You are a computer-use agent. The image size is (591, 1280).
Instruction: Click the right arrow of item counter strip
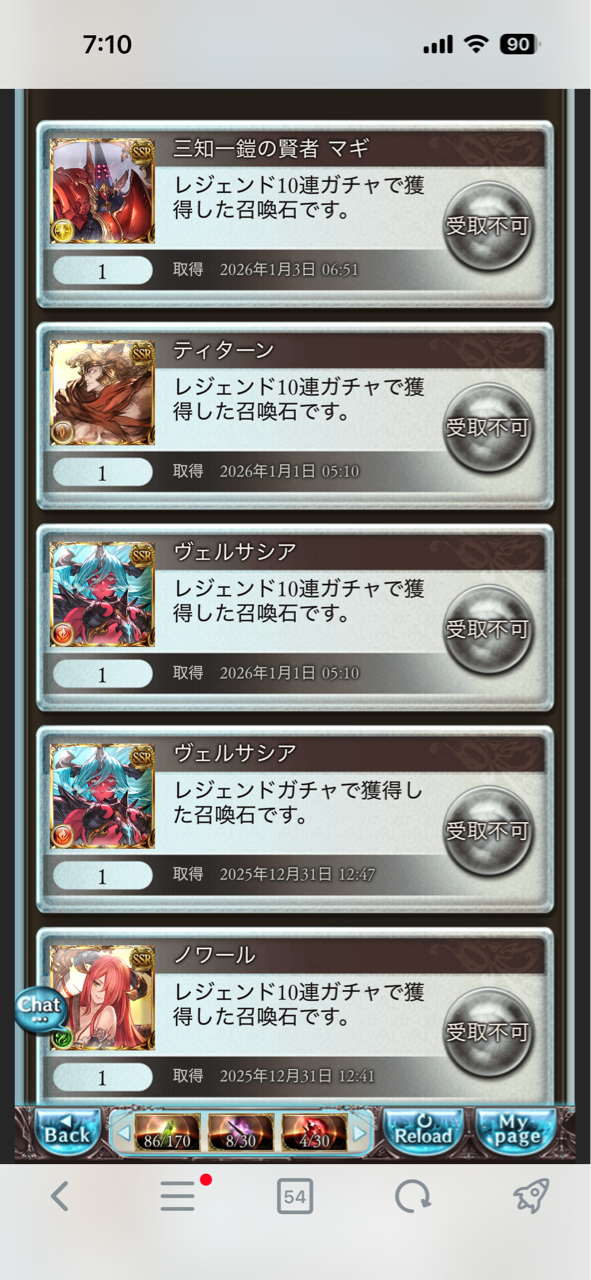(x=361, y=1134)
